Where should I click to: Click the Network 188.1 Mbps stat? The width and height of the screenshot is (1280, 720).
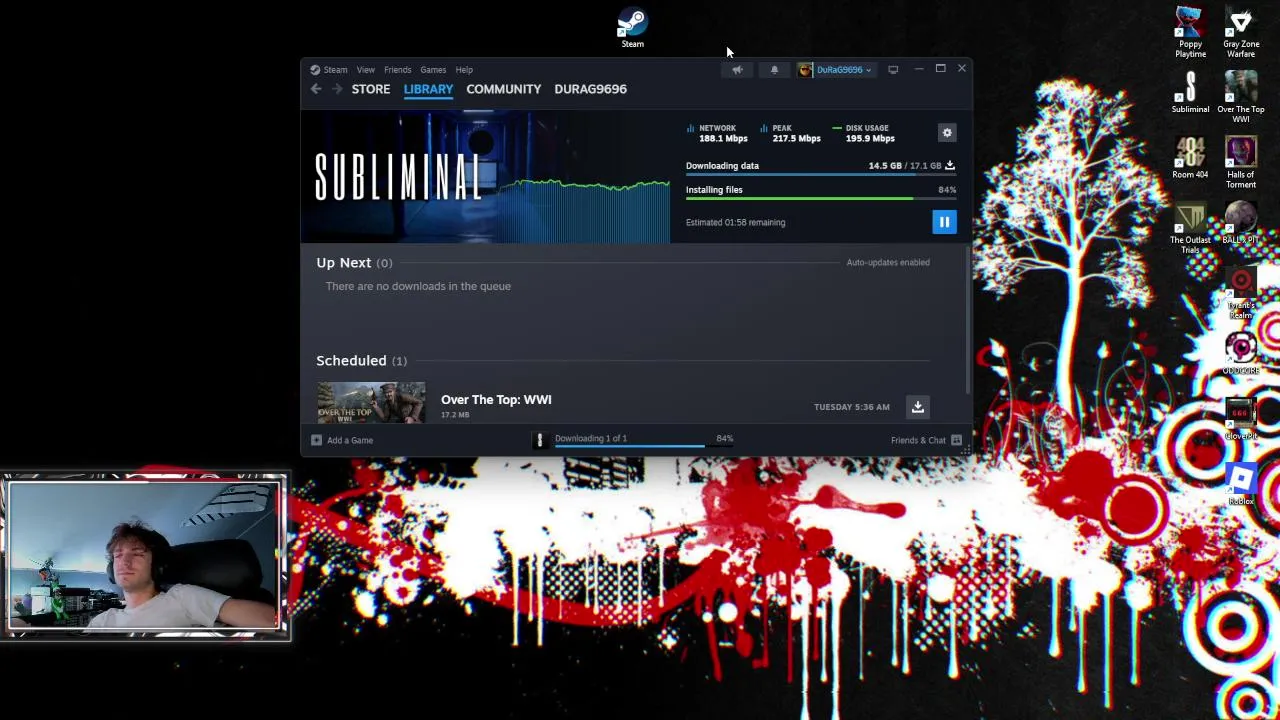(x=718, y=133)
